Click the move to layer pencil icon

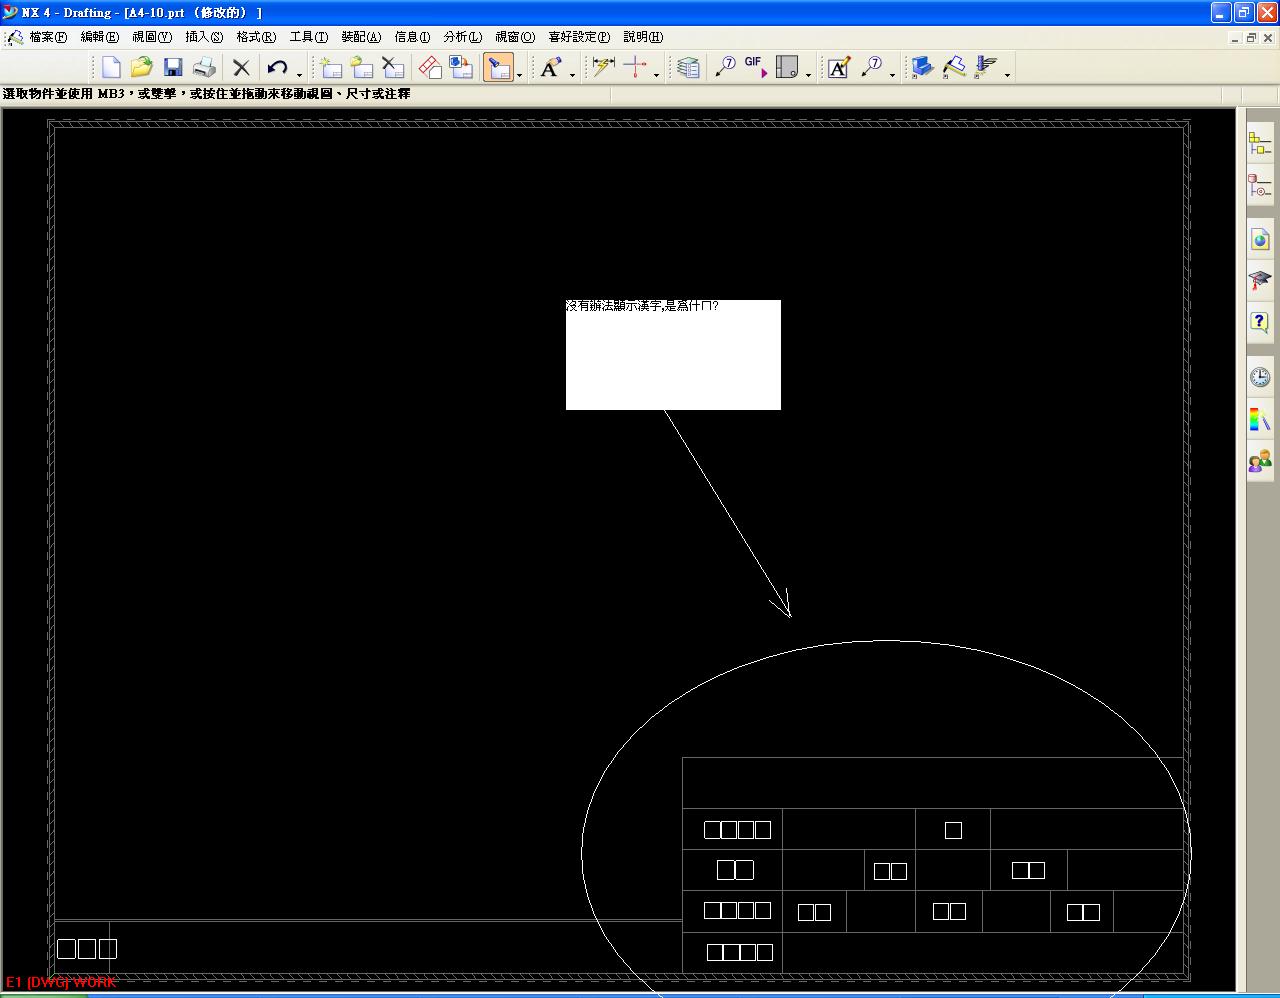954,67
